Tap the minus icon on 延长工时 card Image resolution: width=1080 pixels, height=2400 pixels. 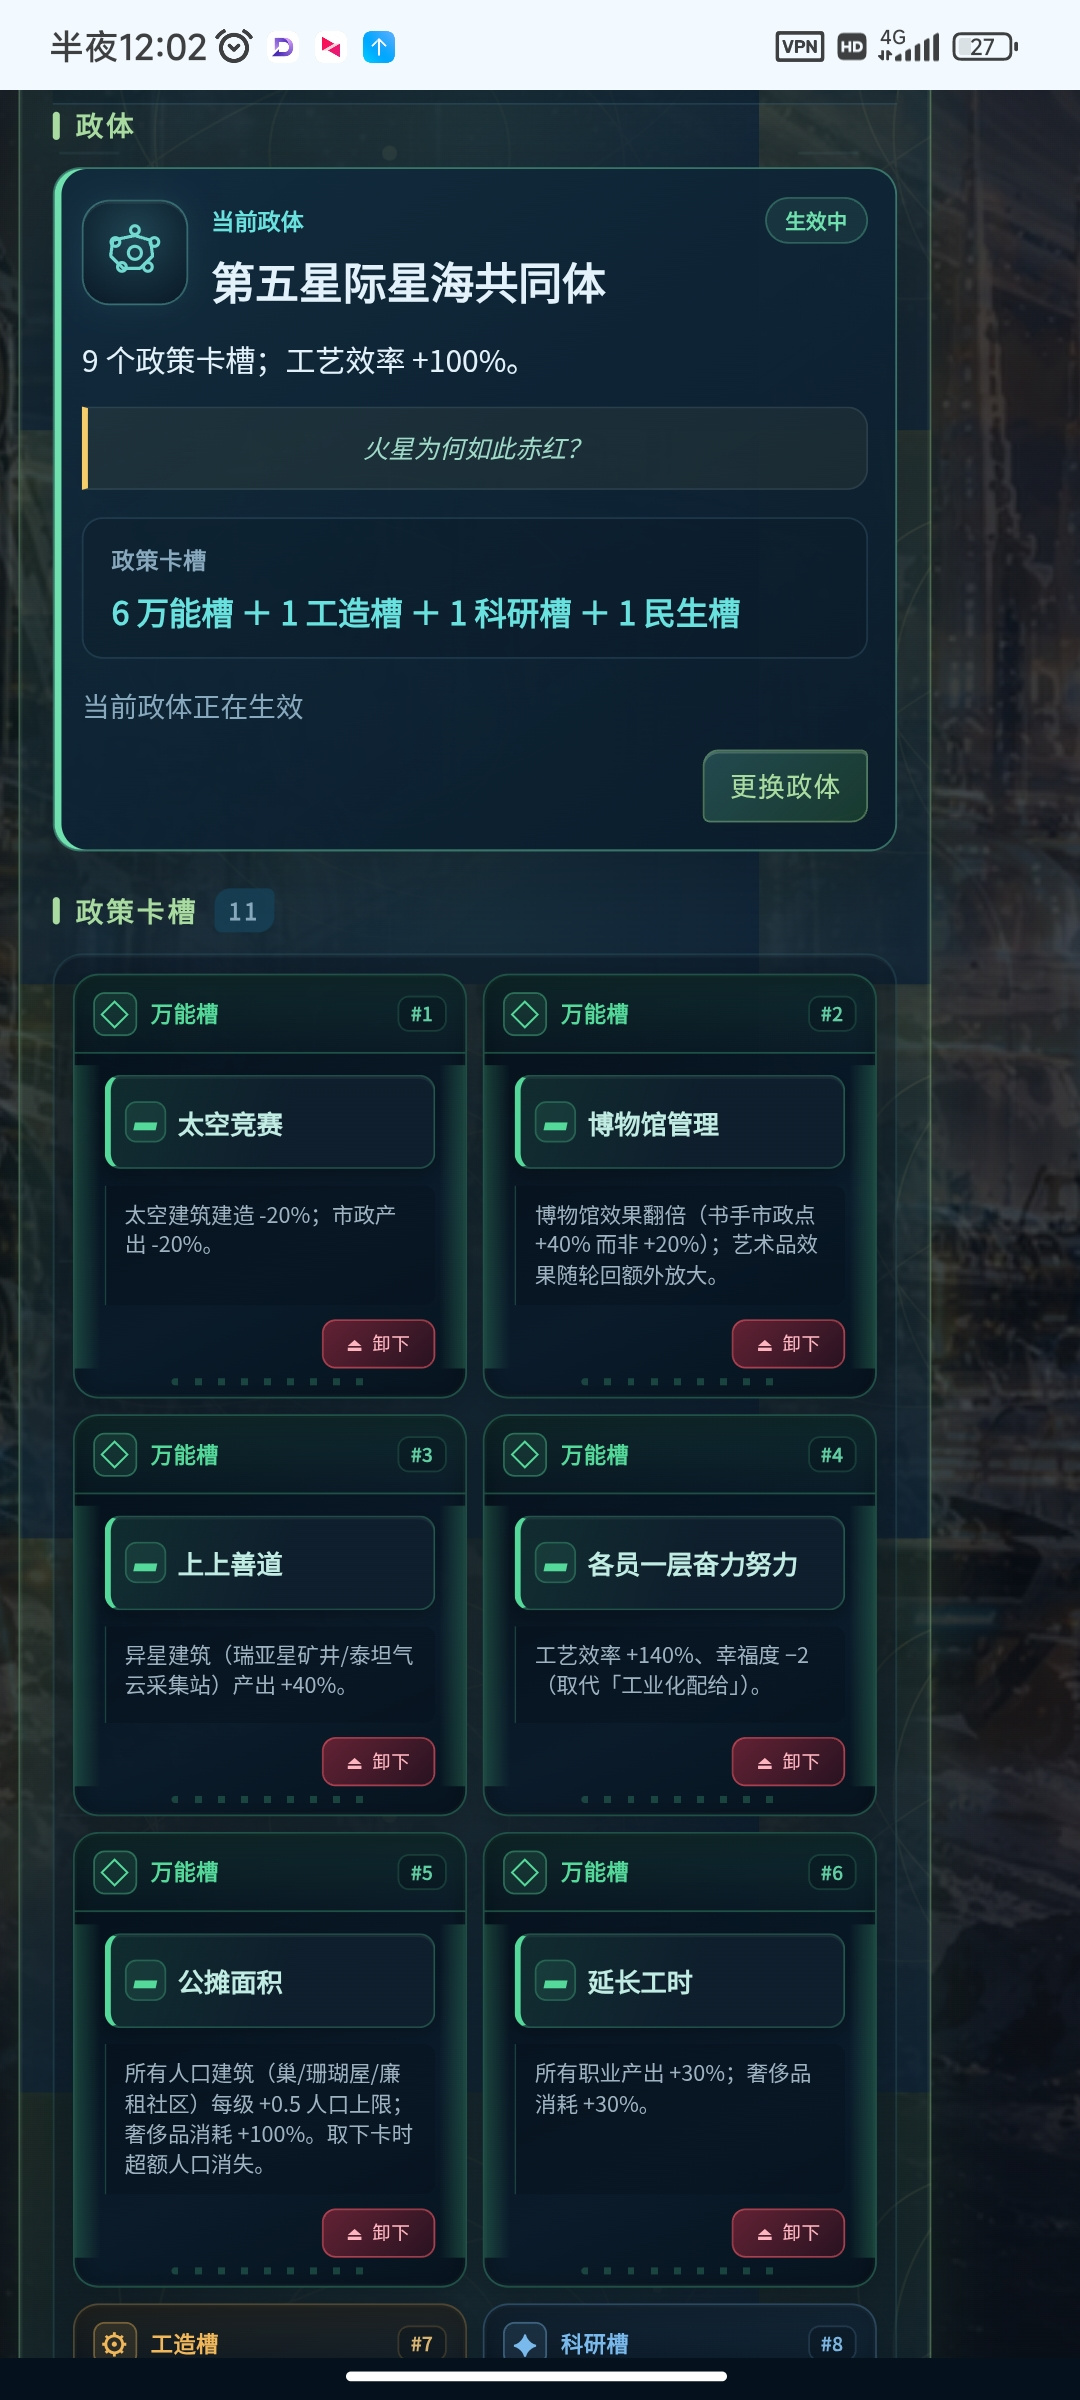coord(556,1982)
